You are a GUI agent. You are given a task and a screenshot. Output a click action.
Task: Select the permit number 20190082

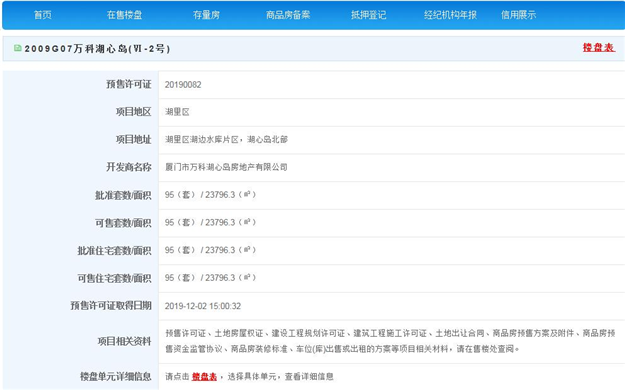pos(183,85)
